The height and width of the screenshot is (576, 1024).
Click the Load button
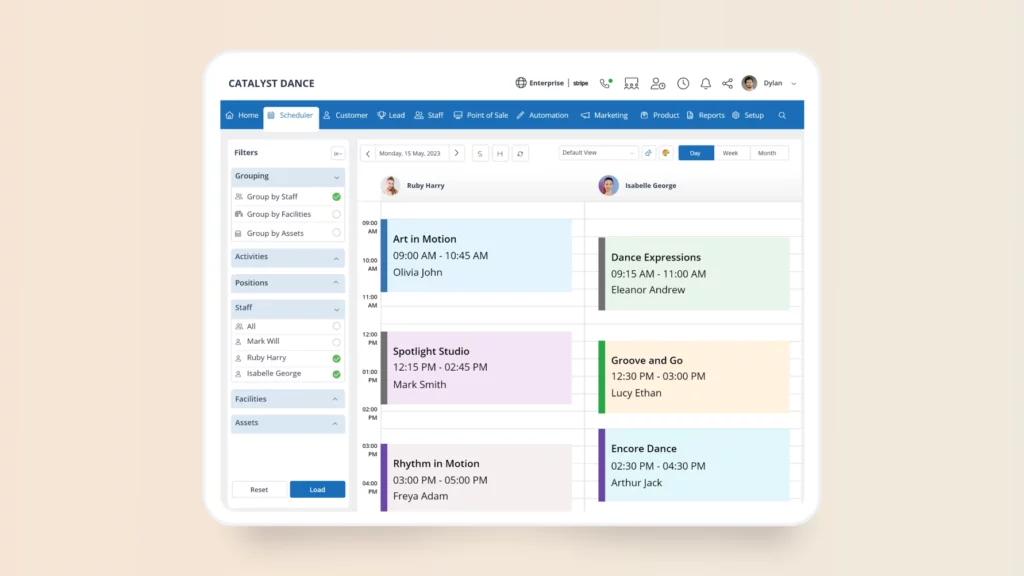(x=317, y=490)
